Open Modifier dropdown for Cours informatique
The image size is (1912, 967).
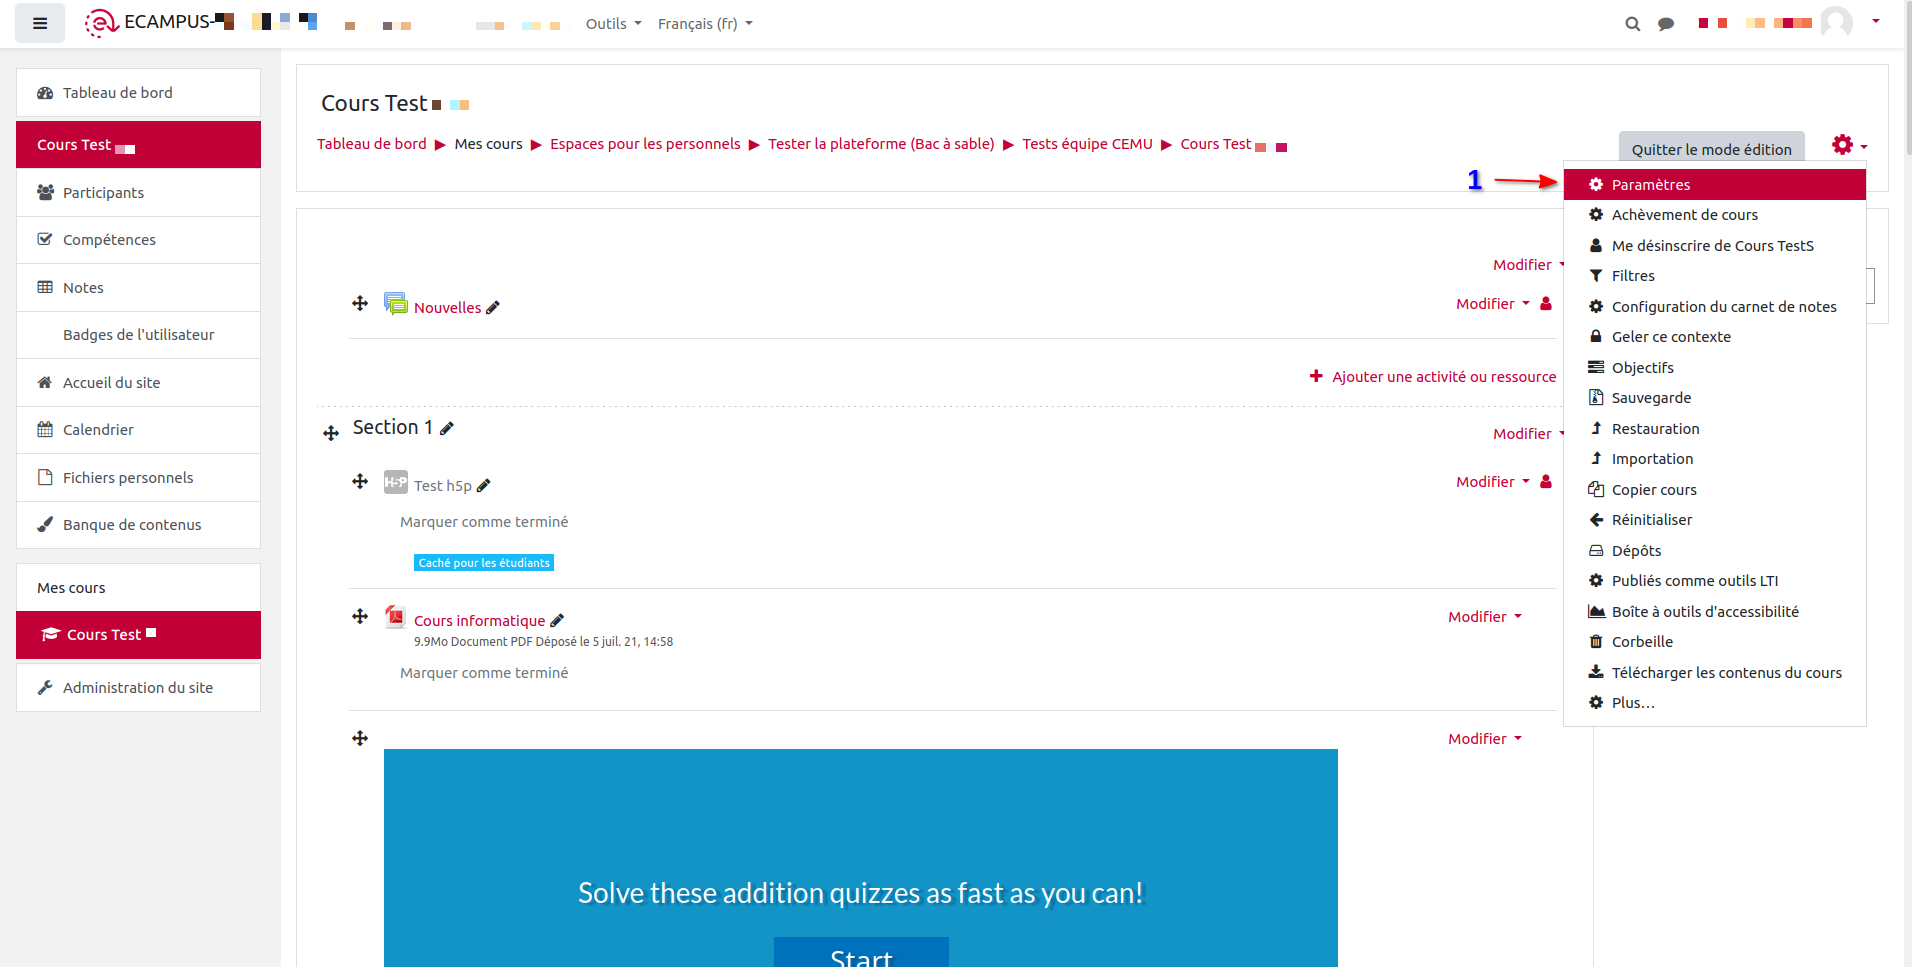pyautogui.click(x=1484, y=617)
